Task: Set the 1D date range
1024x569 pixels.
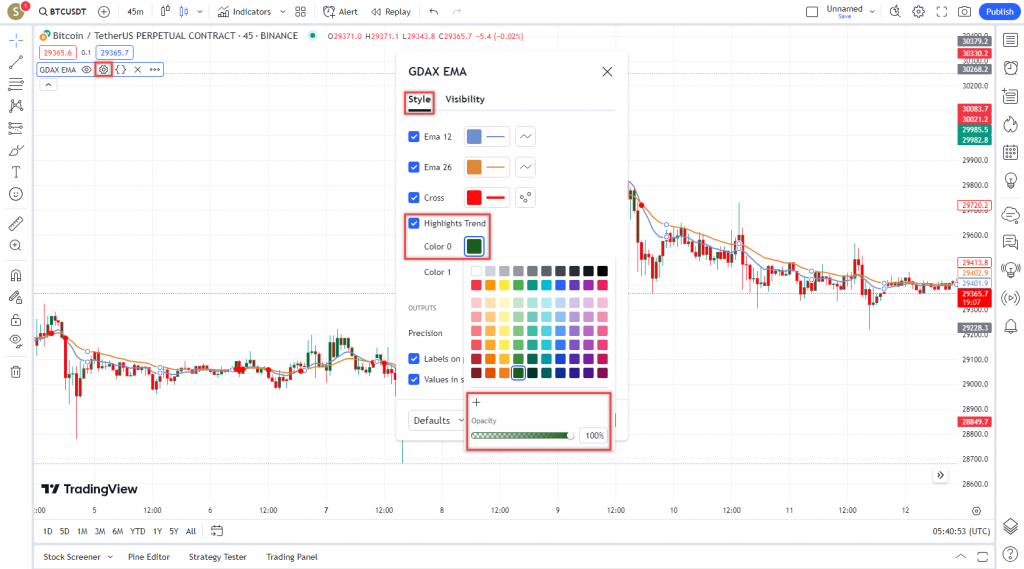Action: point(48,532)
